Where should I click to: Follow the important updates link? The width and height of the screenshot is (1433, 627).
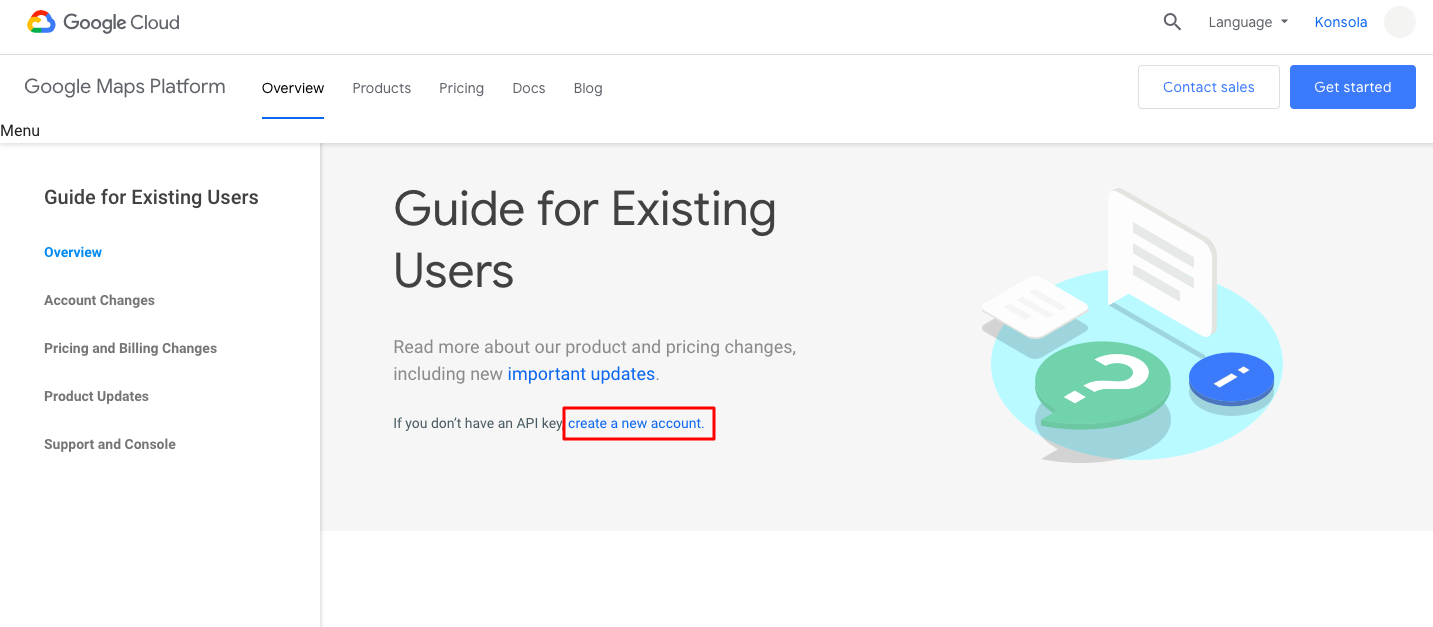click(x=581, y=374)
